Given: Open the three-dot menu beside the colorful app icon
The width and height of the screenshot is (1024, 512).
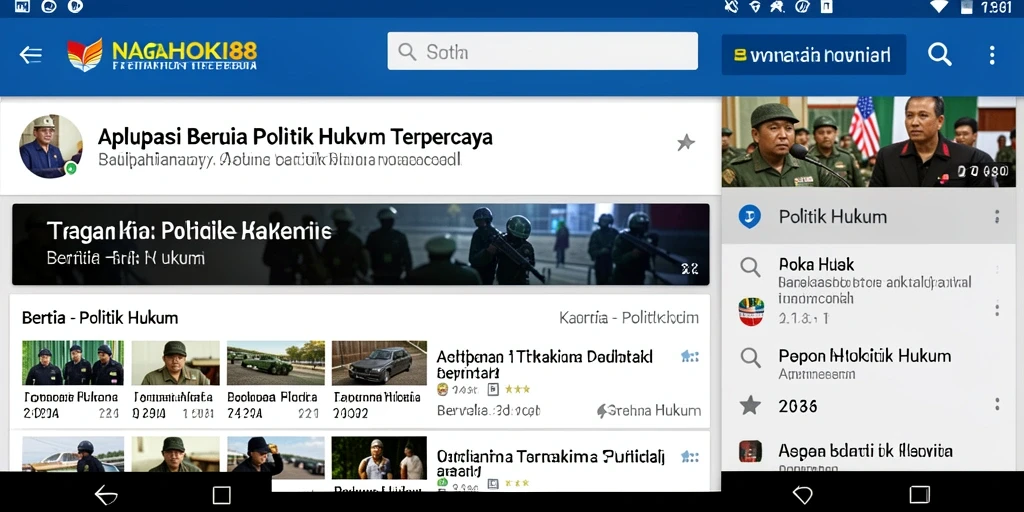Looking at the screenshot, I should click(x=997, y=309).
